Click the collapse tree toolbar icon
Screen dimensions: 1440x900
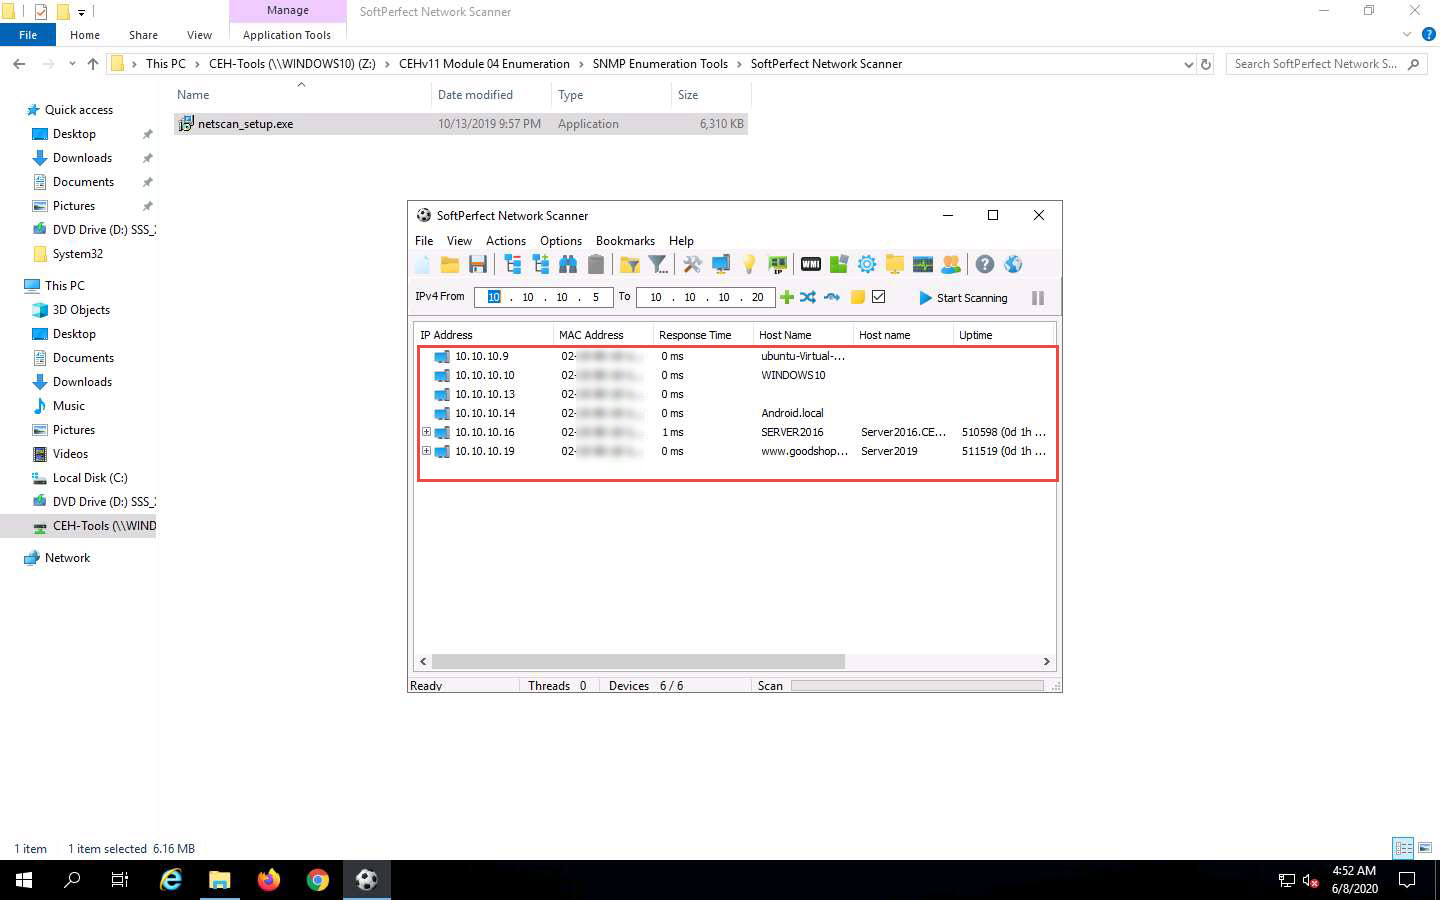[x=513, y=265]
